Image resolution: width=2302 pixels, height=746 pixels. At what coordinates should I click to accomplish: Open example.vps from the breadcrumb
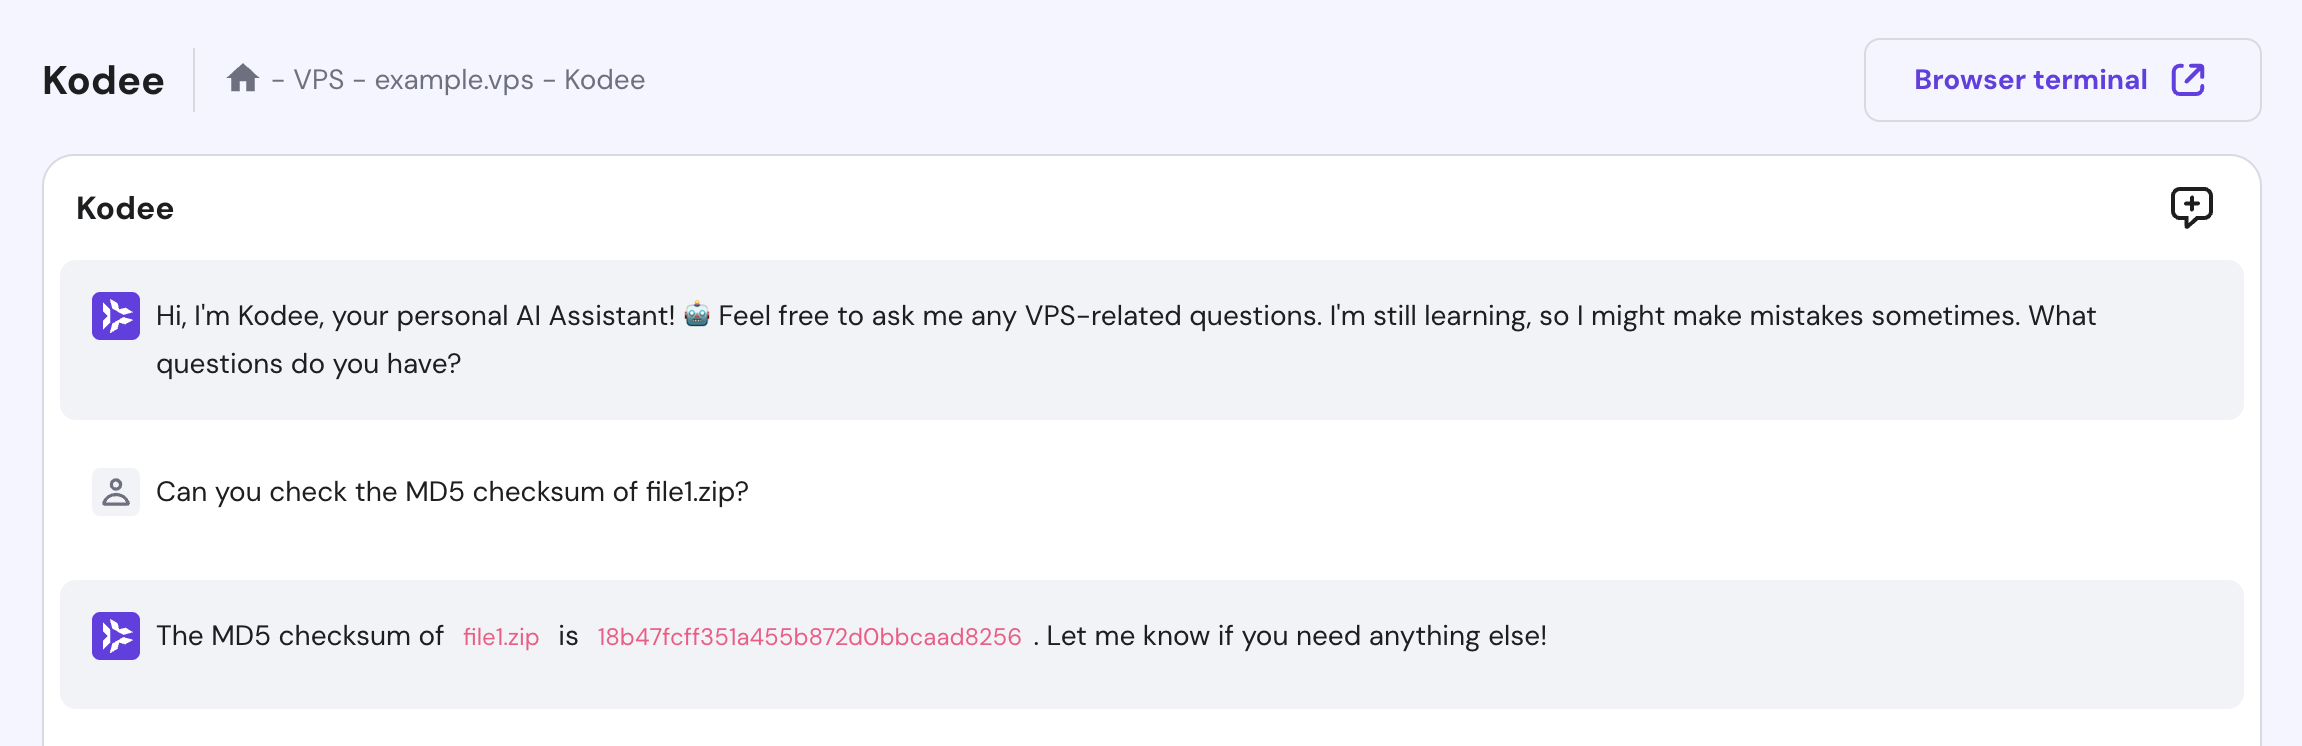[454, 80]
